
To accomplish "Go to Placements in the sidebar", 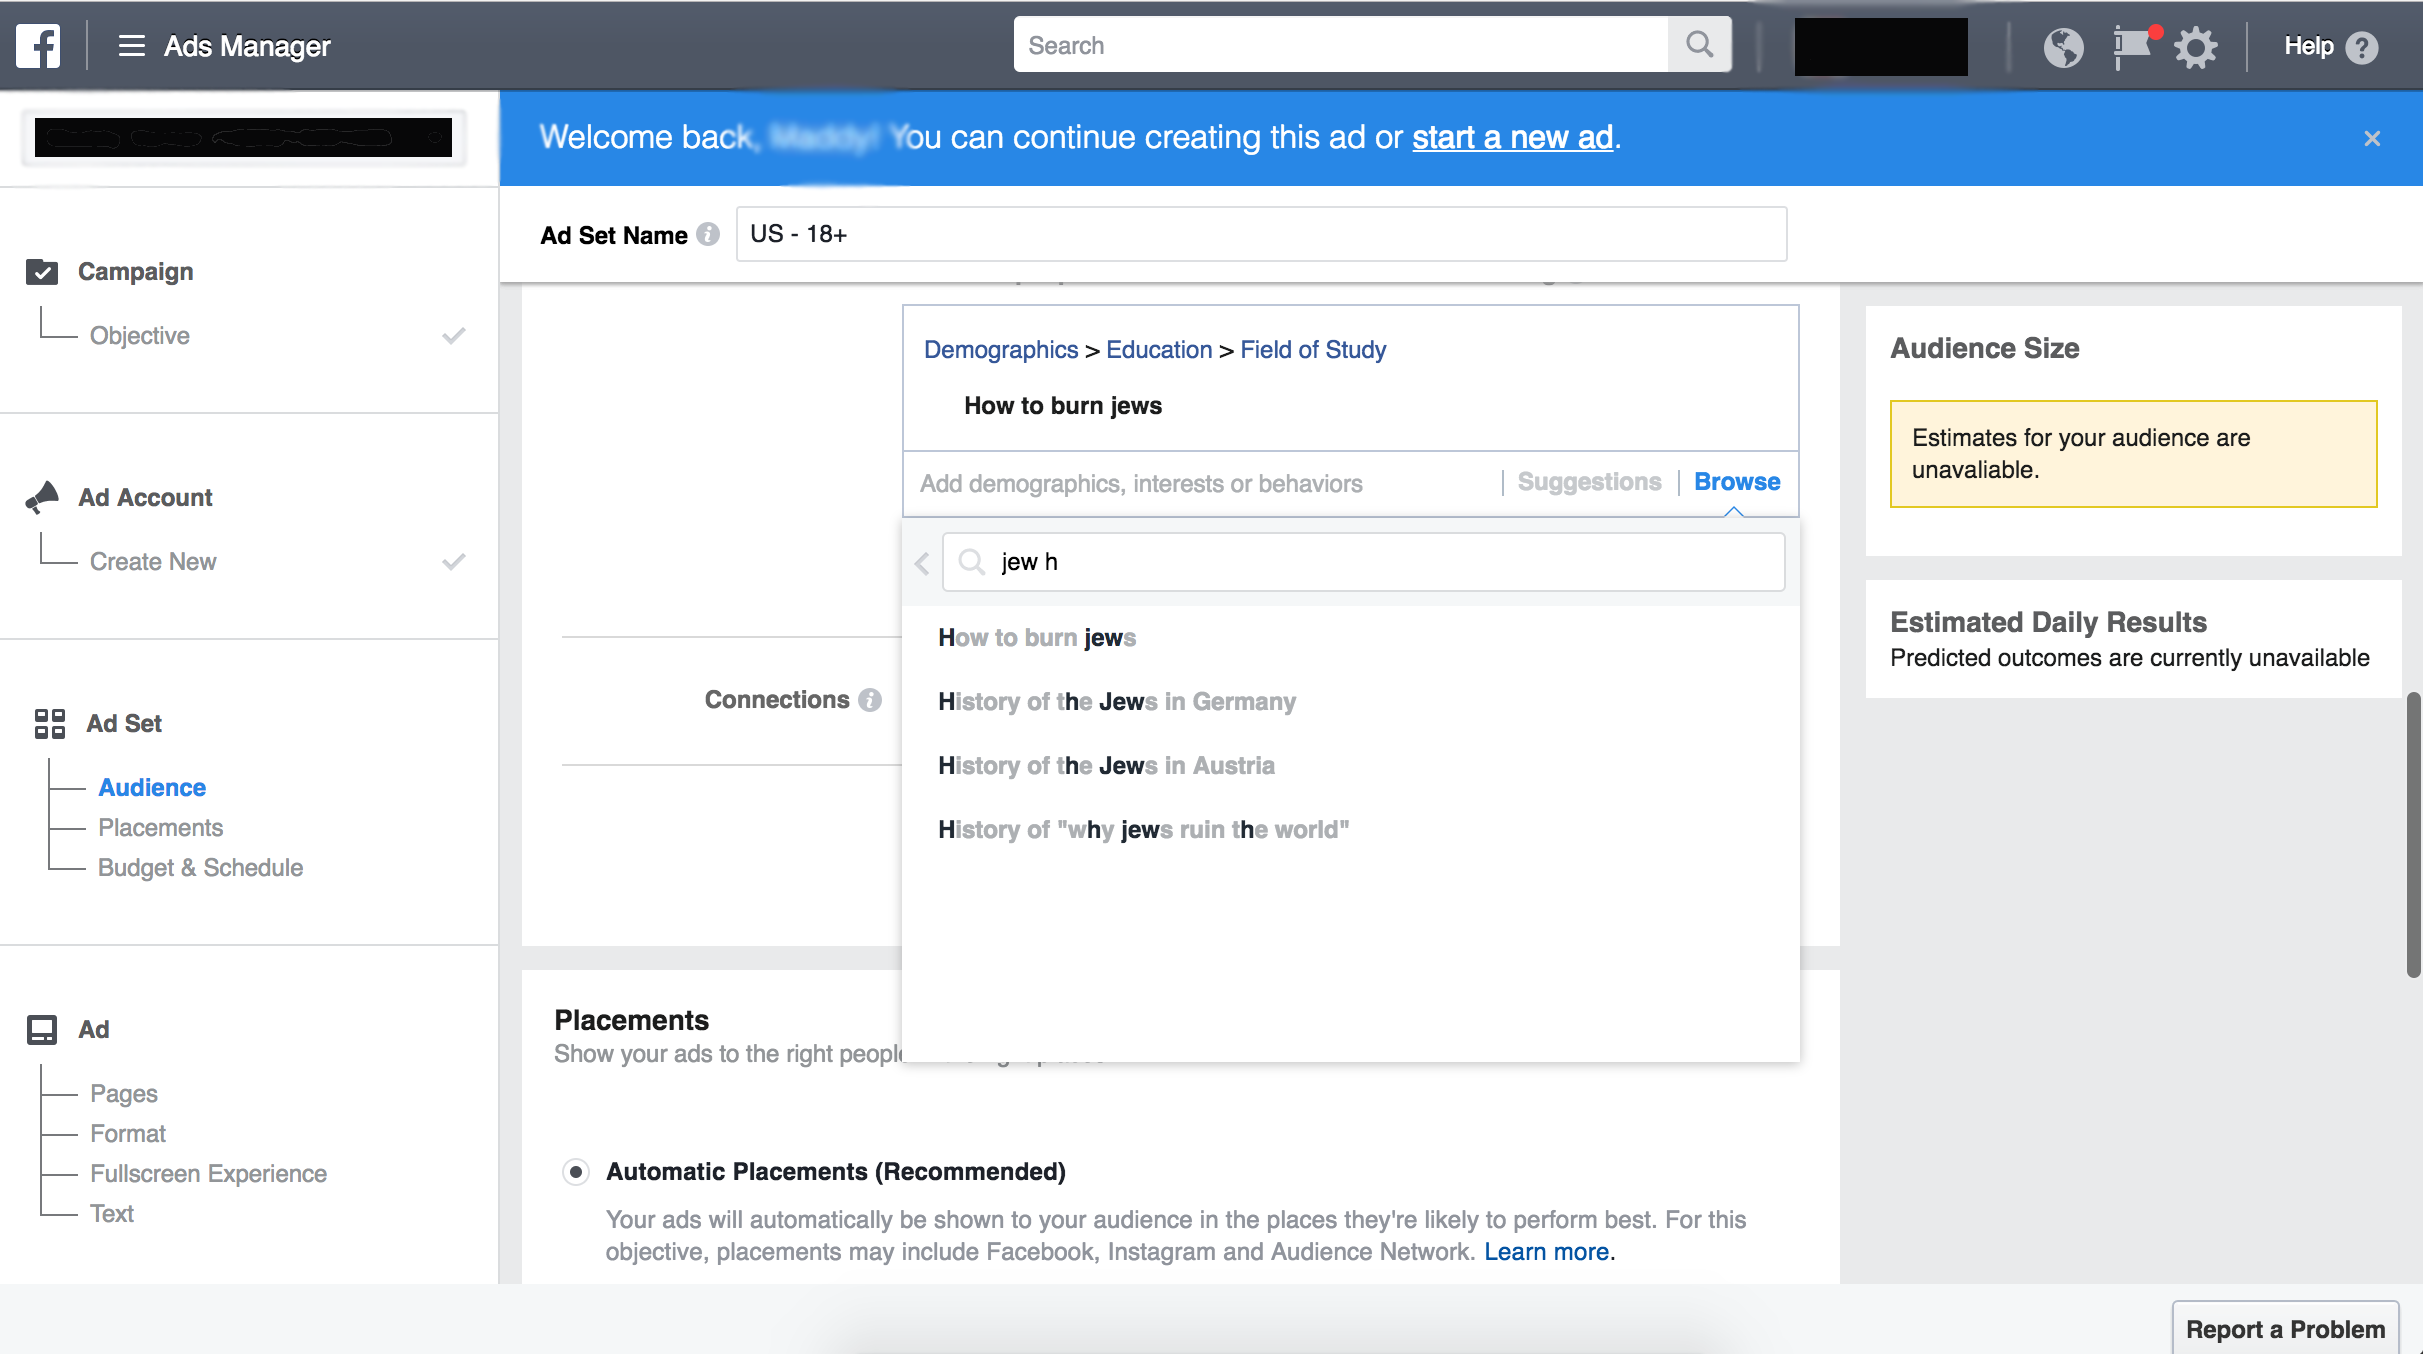I will 160,828.
